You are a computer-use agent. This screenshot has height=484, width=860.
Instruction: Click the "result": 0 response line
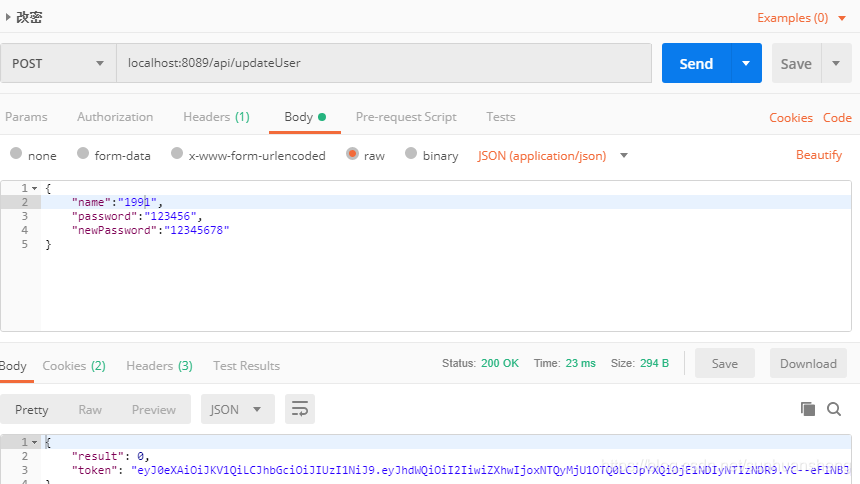pos(110,456)
